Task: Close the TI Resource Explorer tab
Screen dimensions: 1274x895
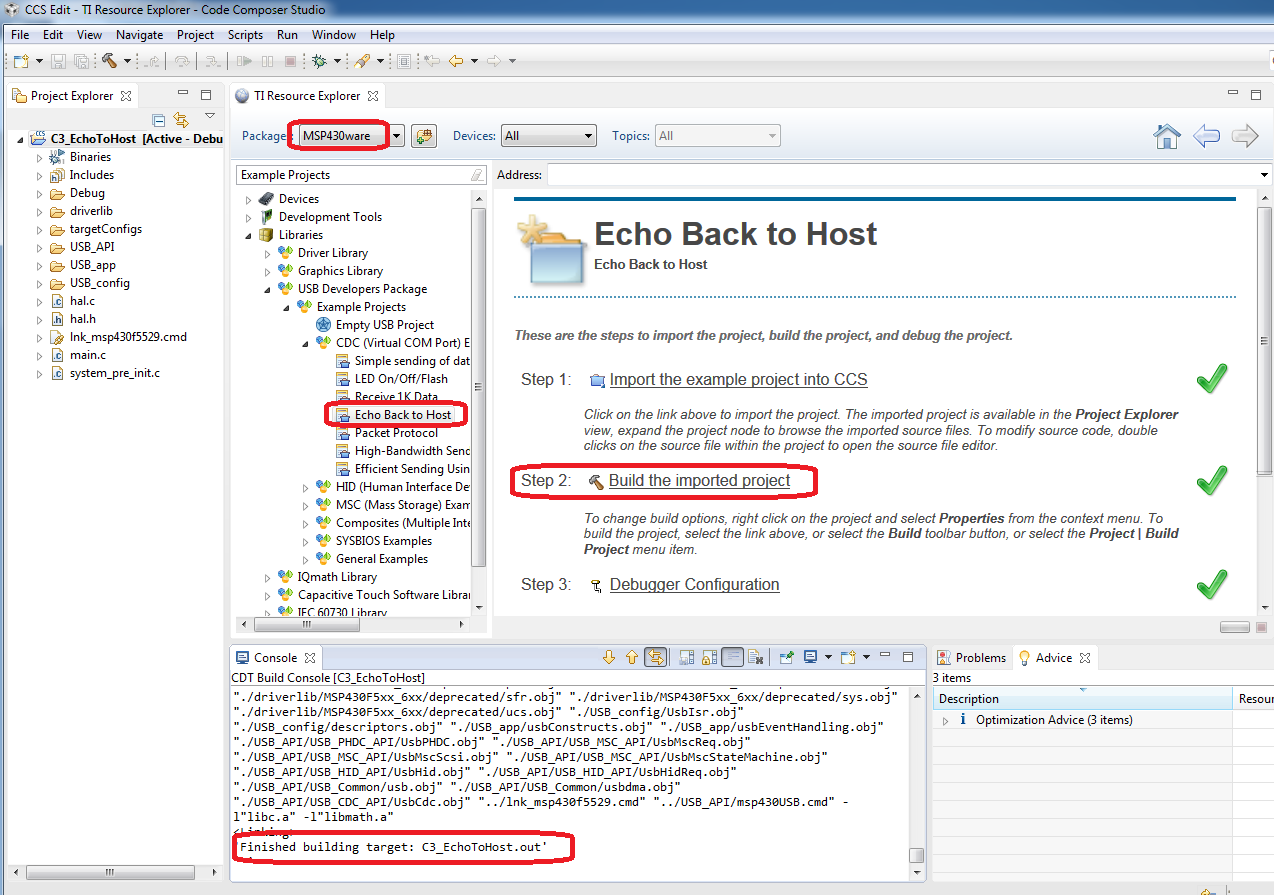Action: [373, 96]
